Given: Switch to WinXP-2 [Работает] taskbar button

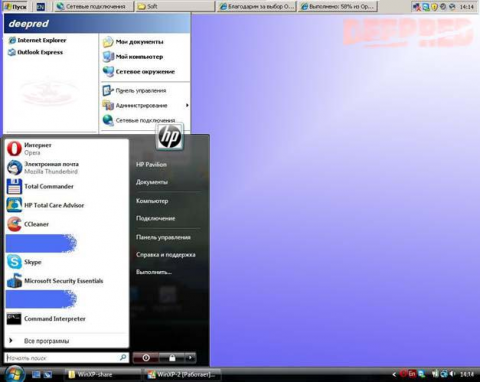Looking at the screenshot, I should point(182,374).
